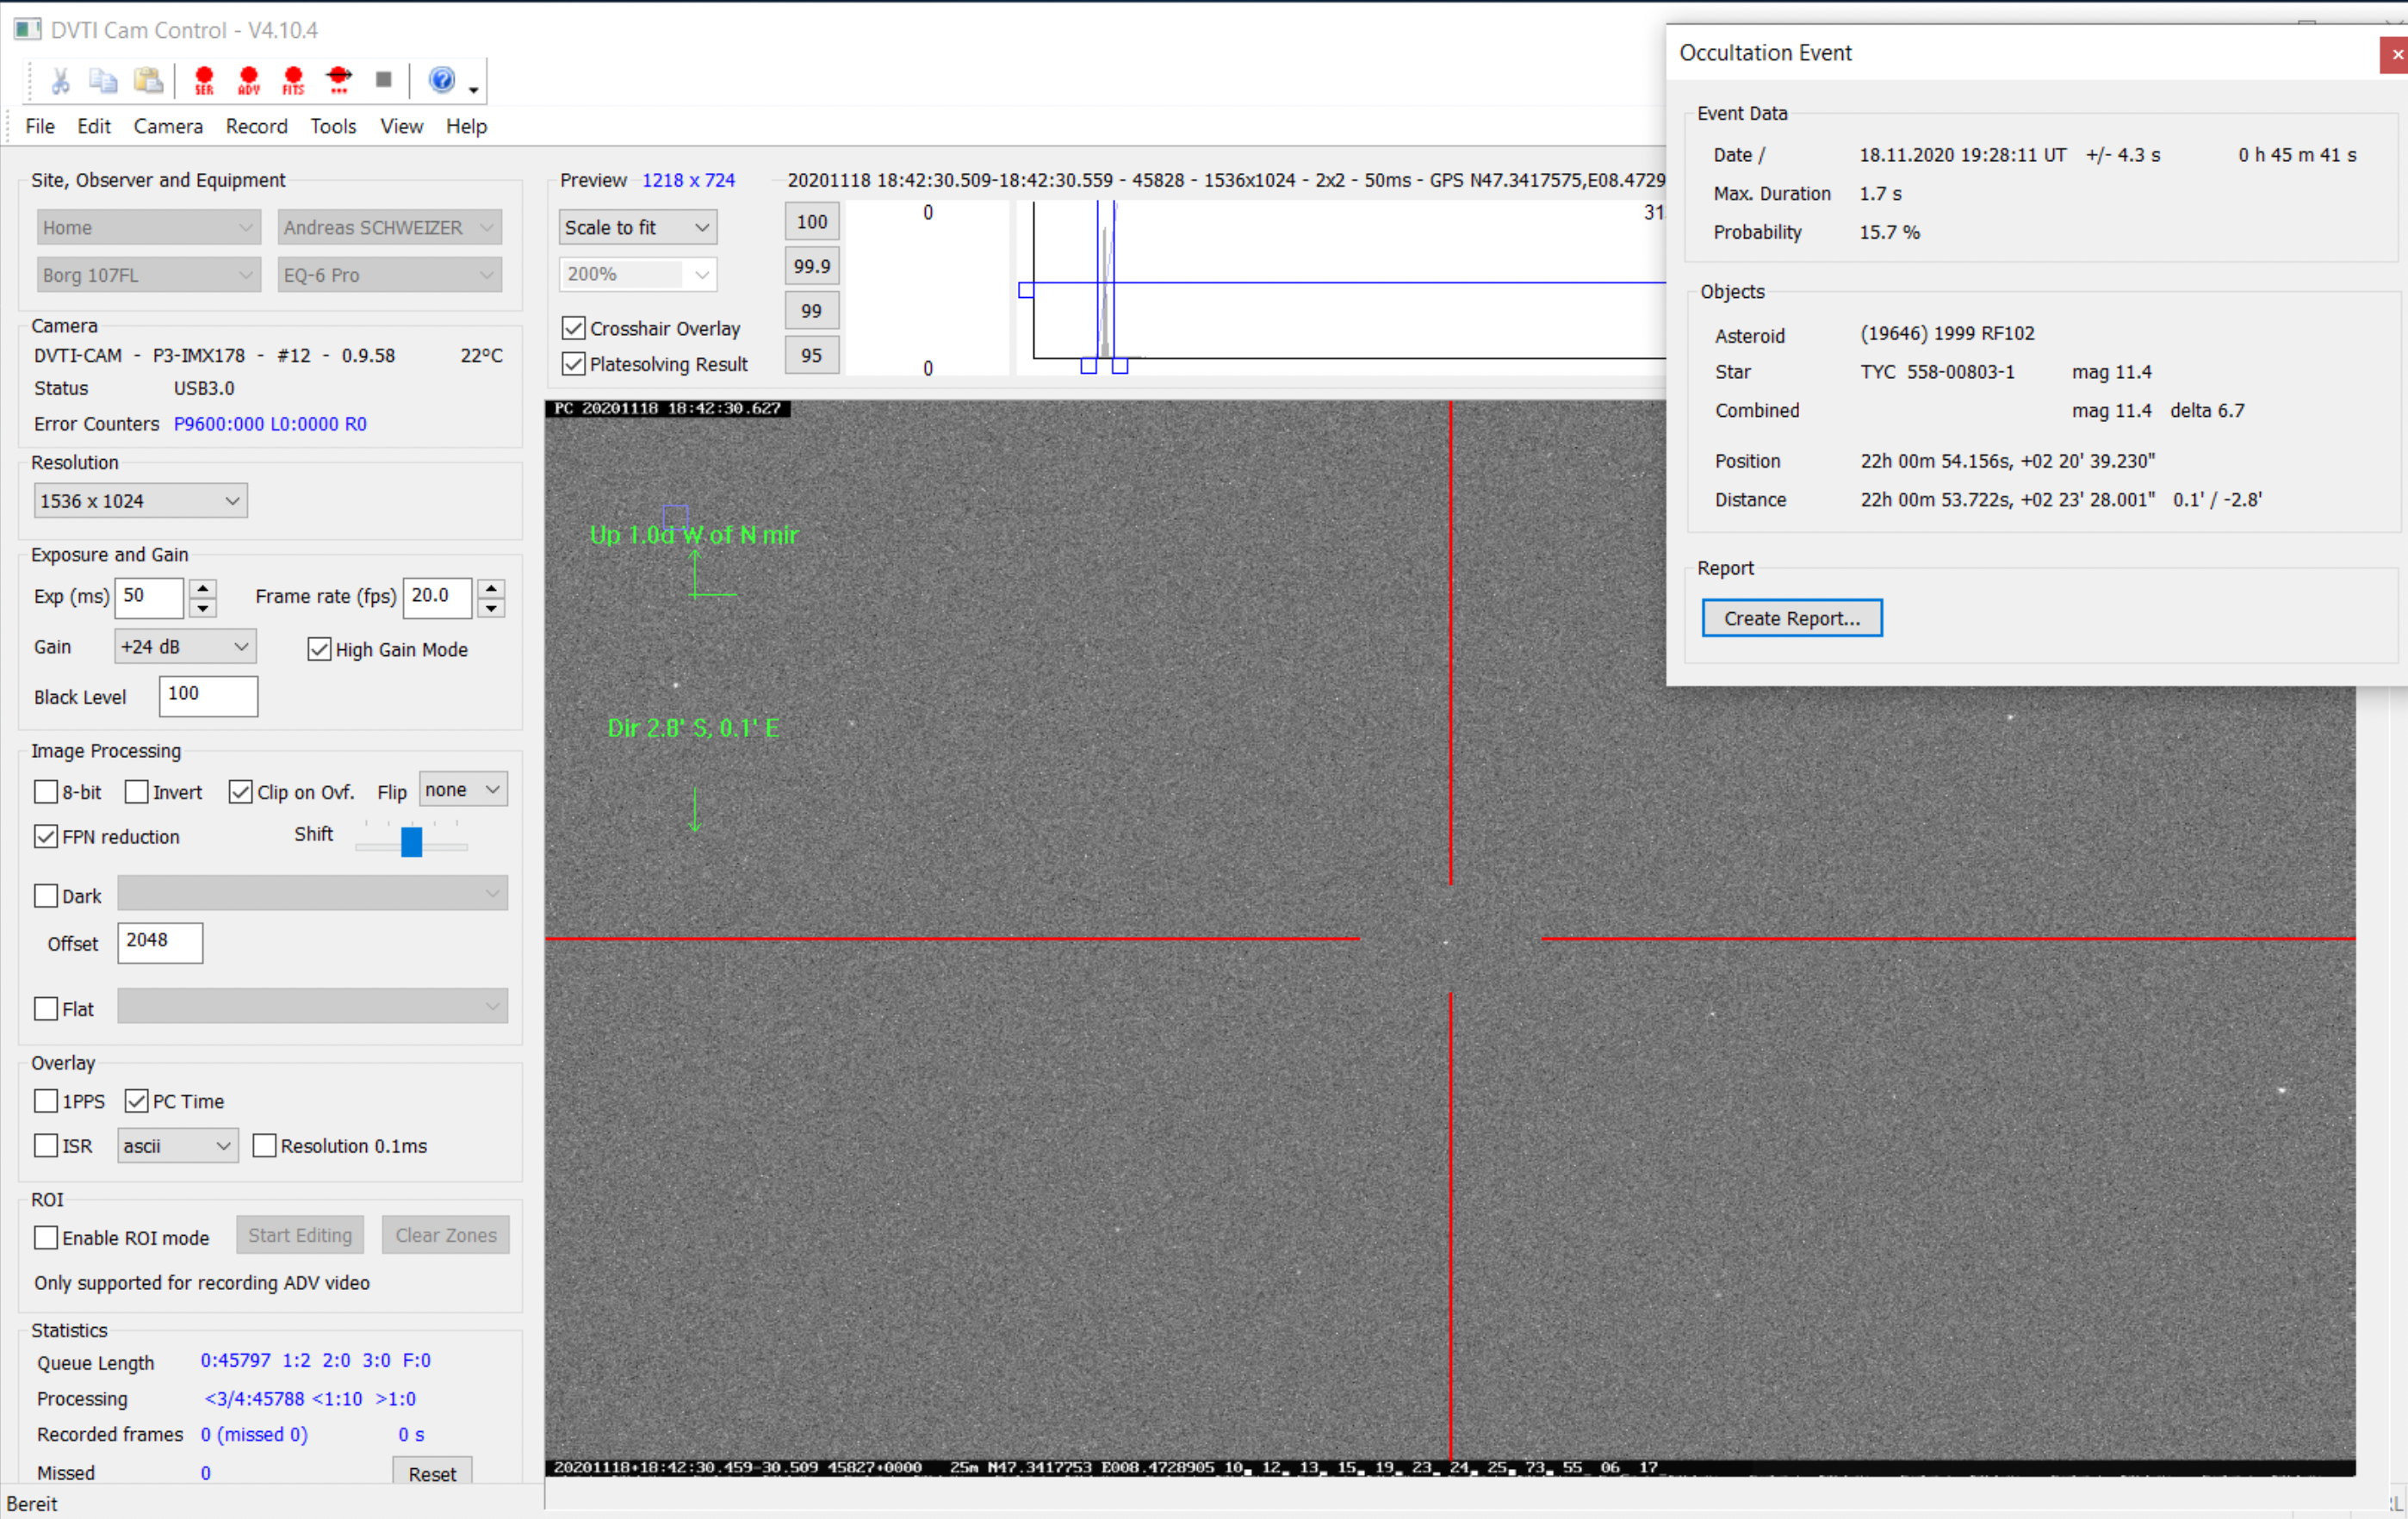The height and width of the screenshot is (1519, 2408).
Task: Click the Create Report button
Action: pos(1791,618)
